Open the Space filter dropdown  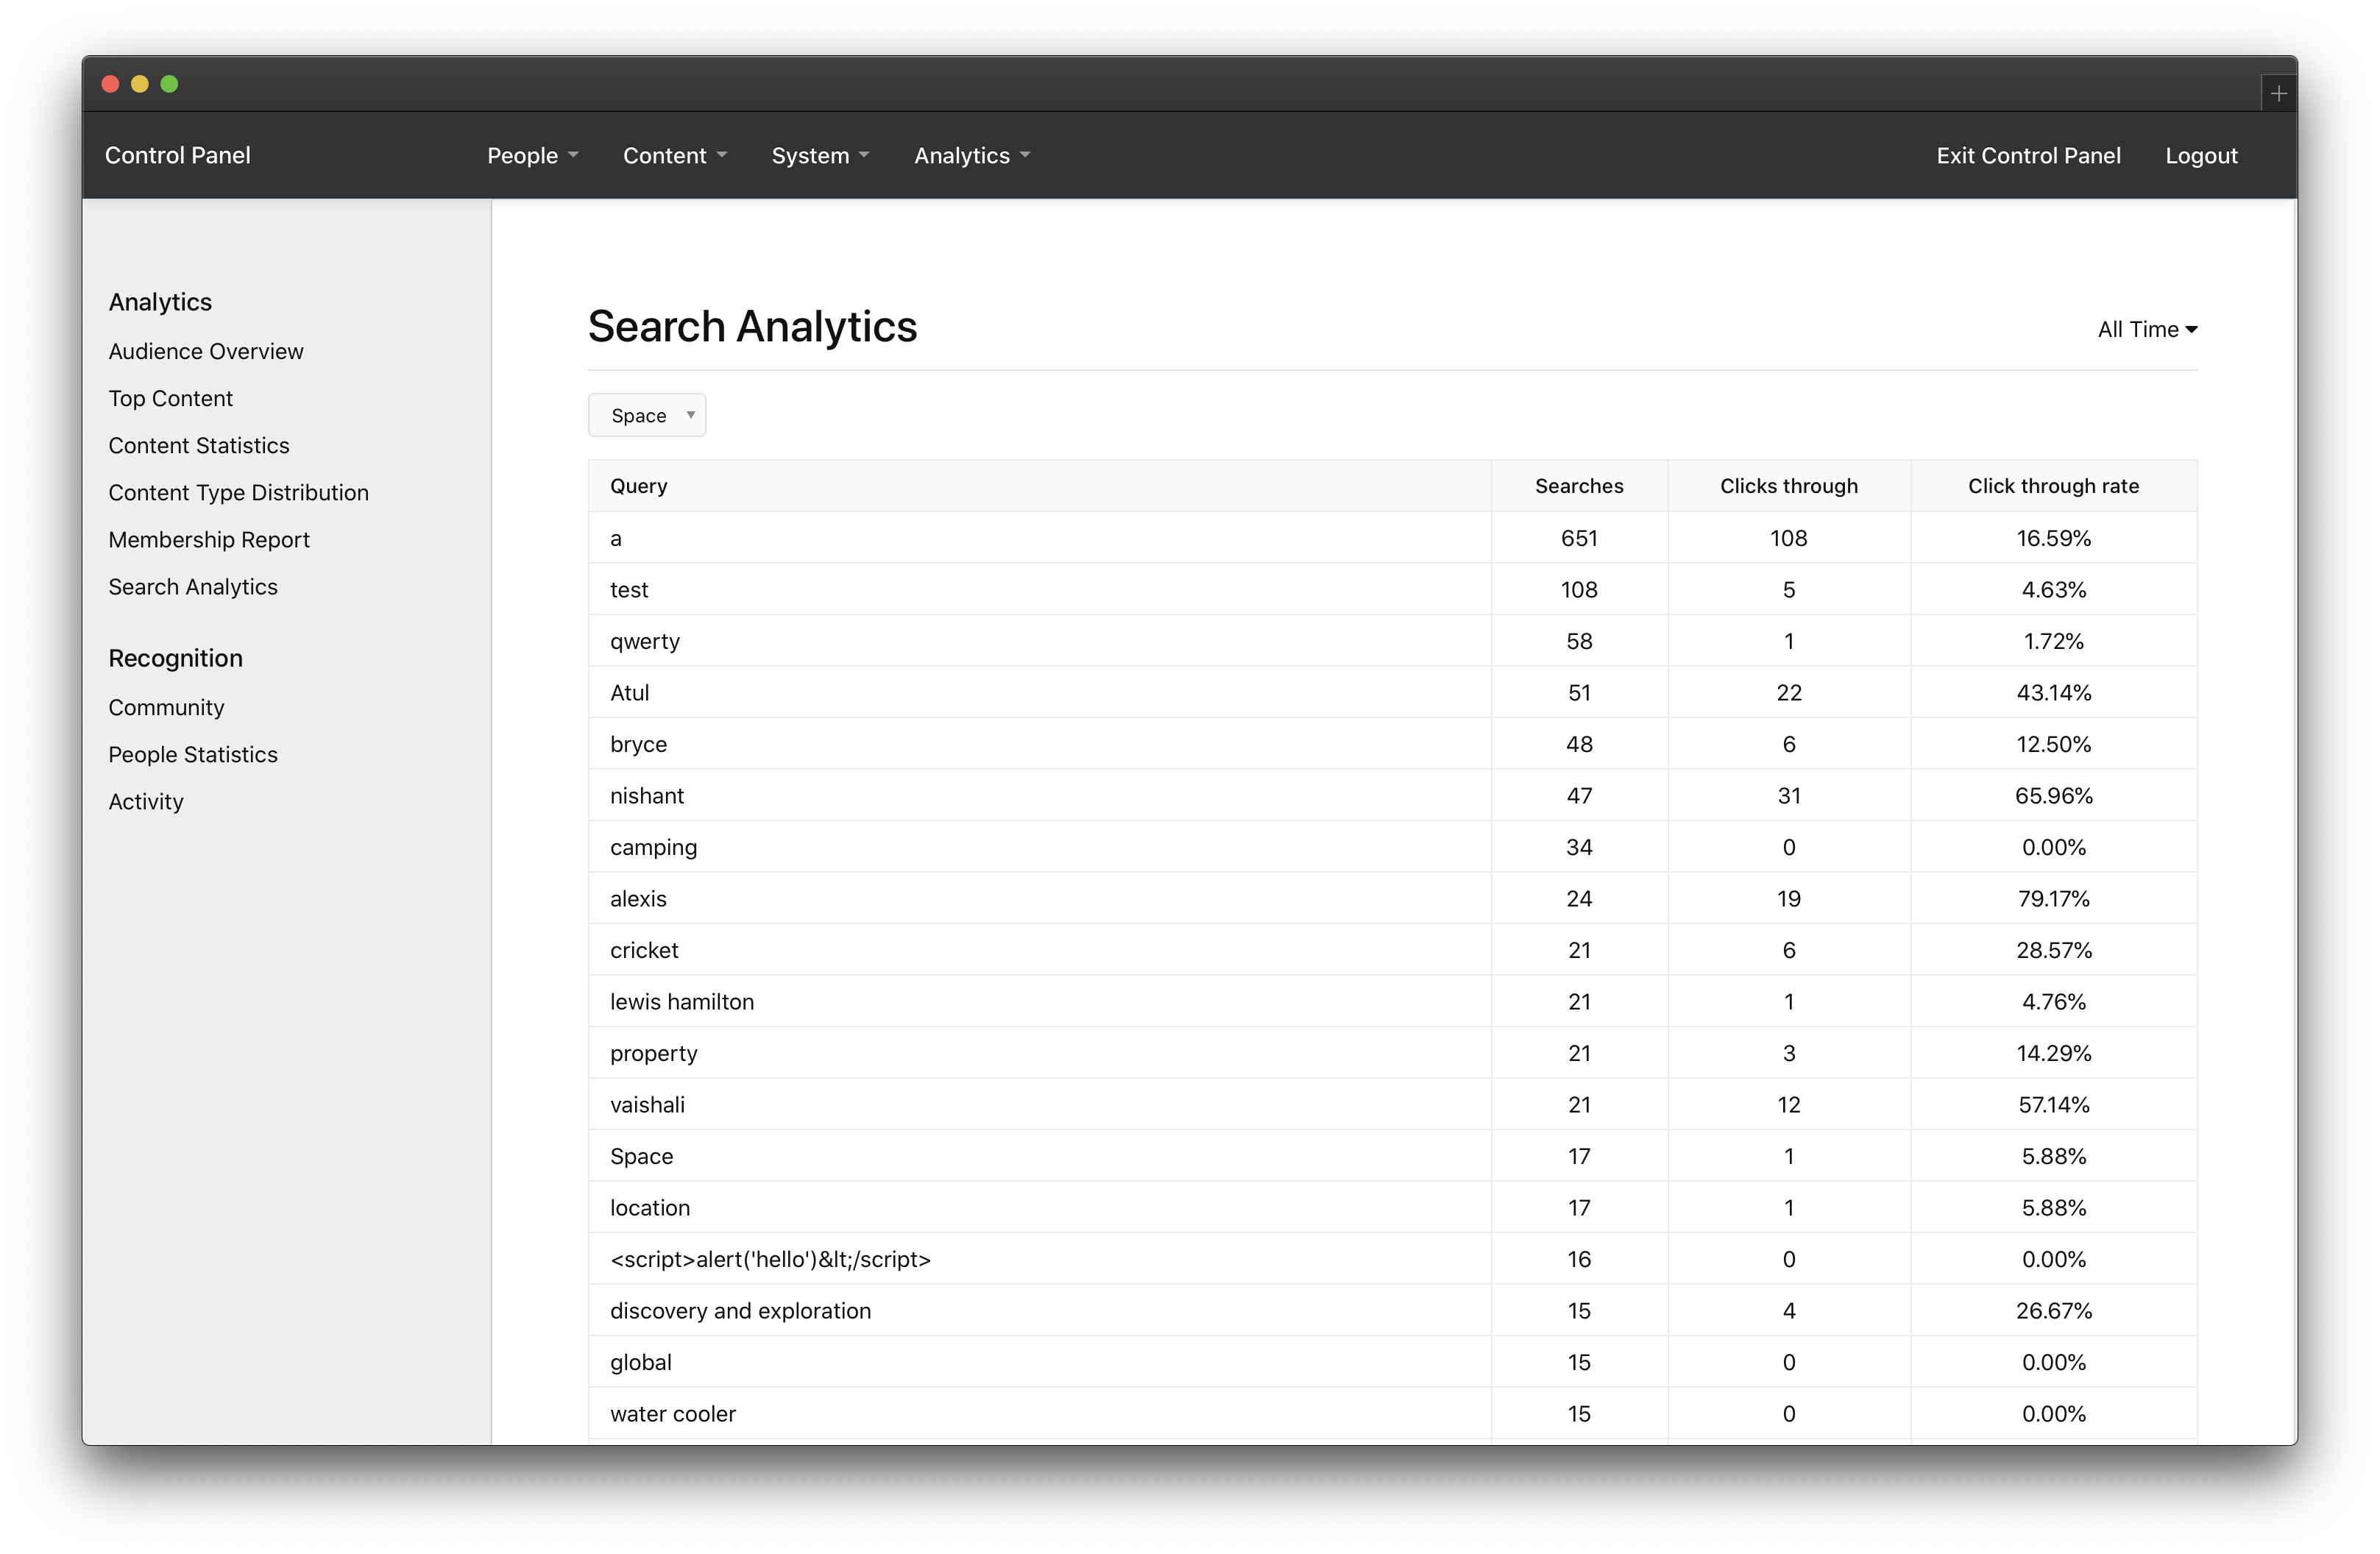pyautogui.click(x=647, y=415)
